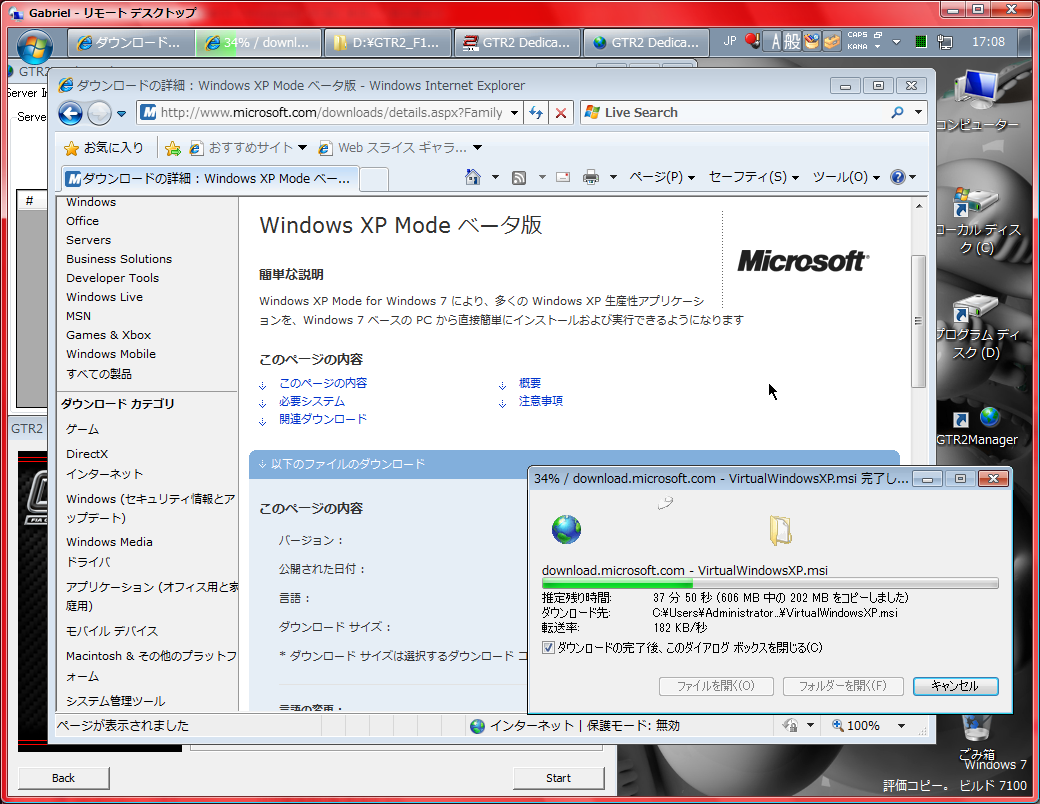The image size is (1040, 804).
Task: Click the security privacy icon in status bar
Action: click(x=790, y=726)
